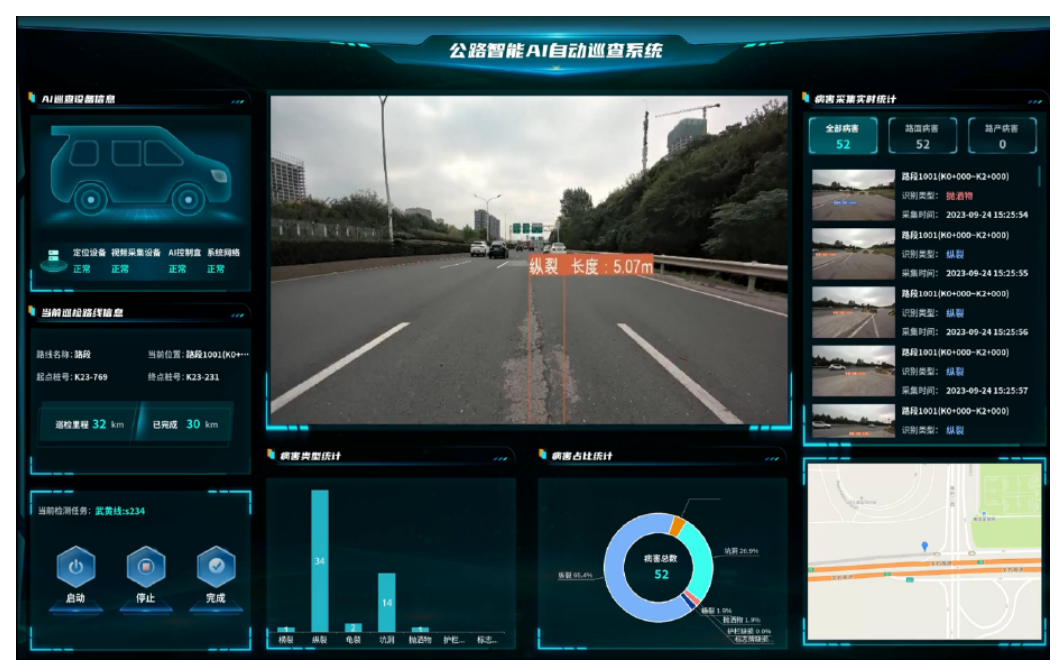The image size is (1058, 672).
Task: Click the 武黄线:s234 current task link
Action: 121,511
